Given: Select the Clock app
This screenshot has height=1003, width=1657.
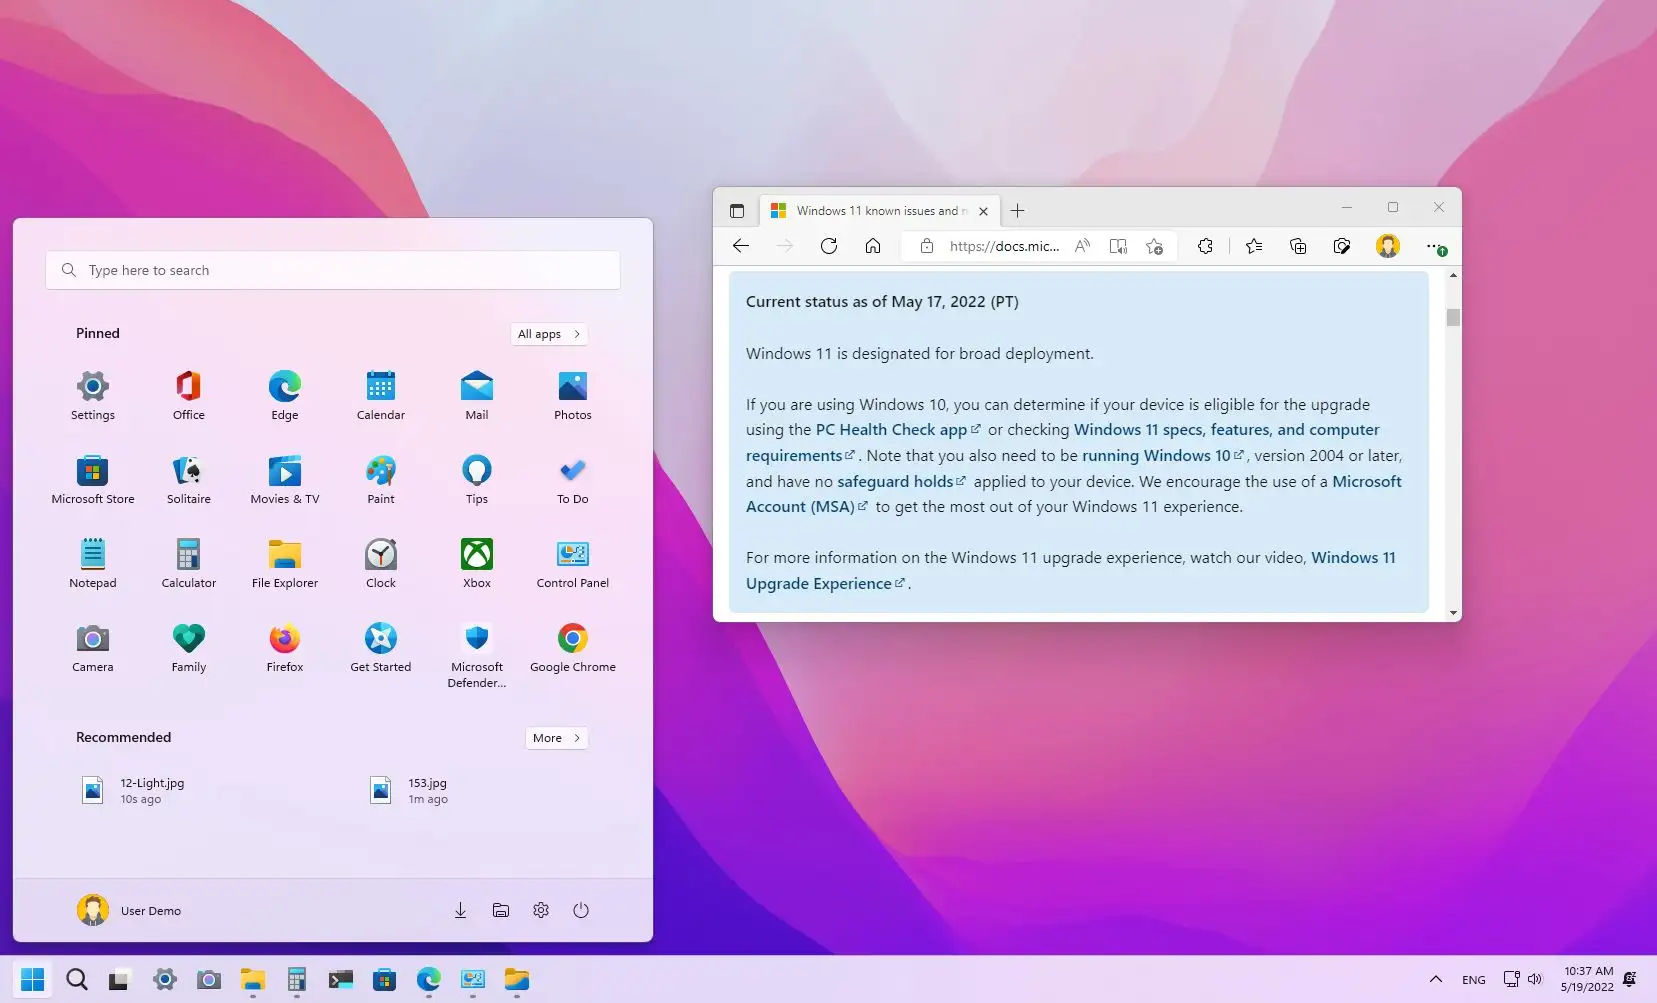Looking at the screenshot, I should pyautogui.click(x=380, y=562).
